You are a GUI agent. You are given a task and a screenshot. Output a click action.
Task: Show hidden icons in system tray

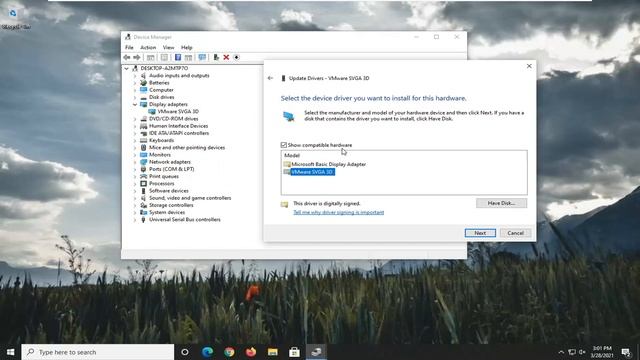(x=561, y=352)
